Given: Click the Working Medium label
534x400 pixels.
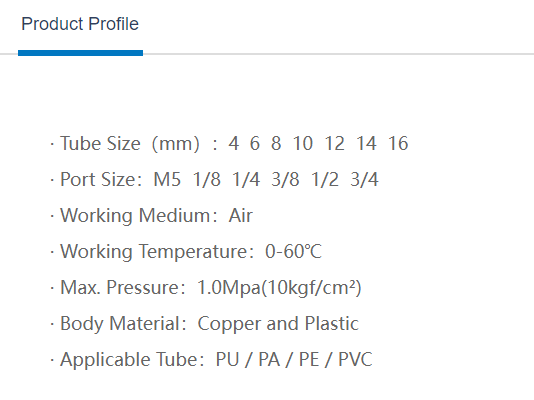Looking at the screenshot, I should coord(139,215).
